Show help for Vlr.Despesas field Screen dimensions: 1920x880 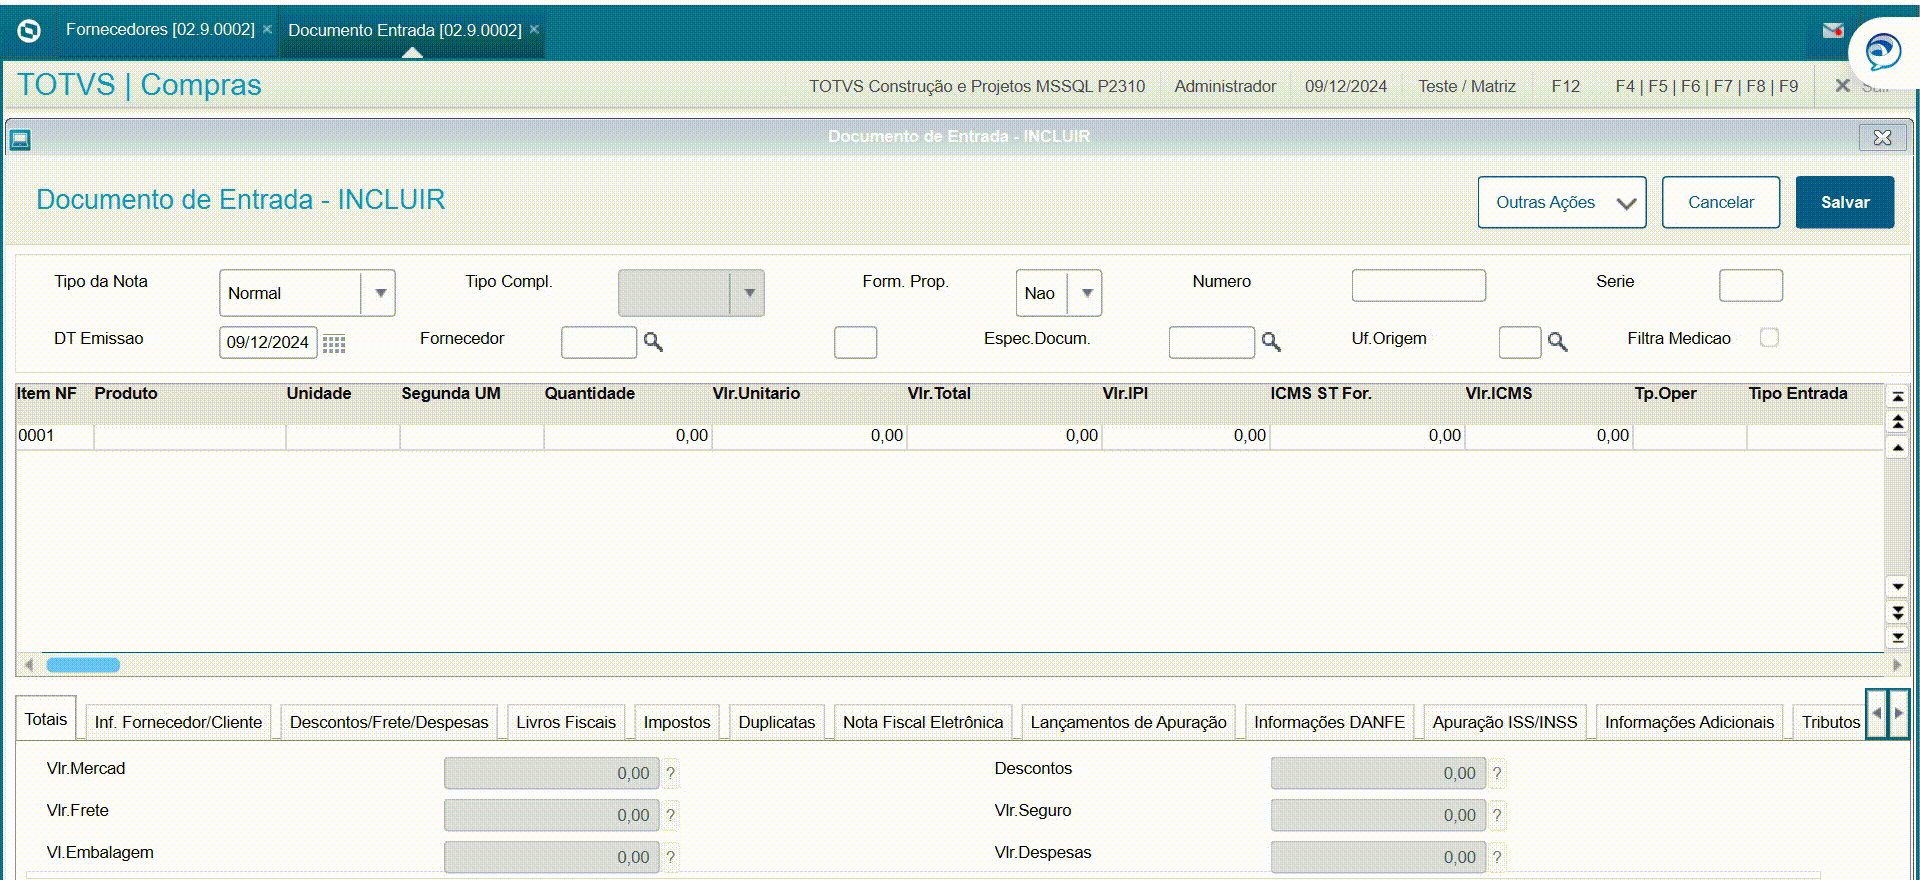(x=1496, y=857)
